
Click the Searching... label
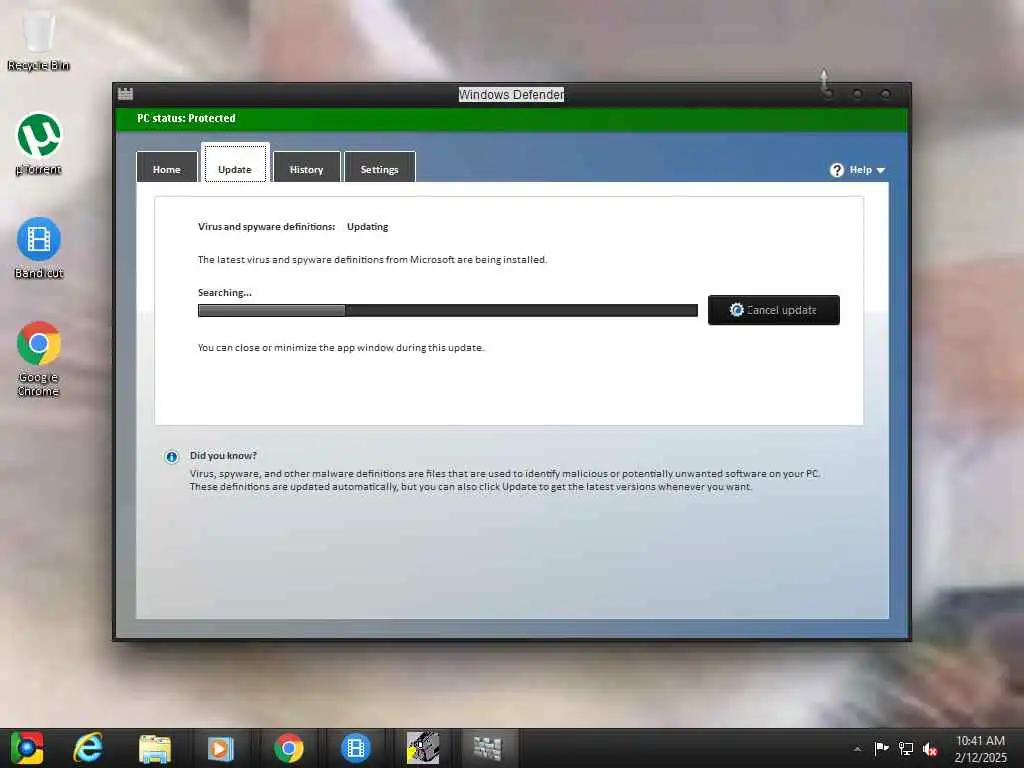point(225,293)
